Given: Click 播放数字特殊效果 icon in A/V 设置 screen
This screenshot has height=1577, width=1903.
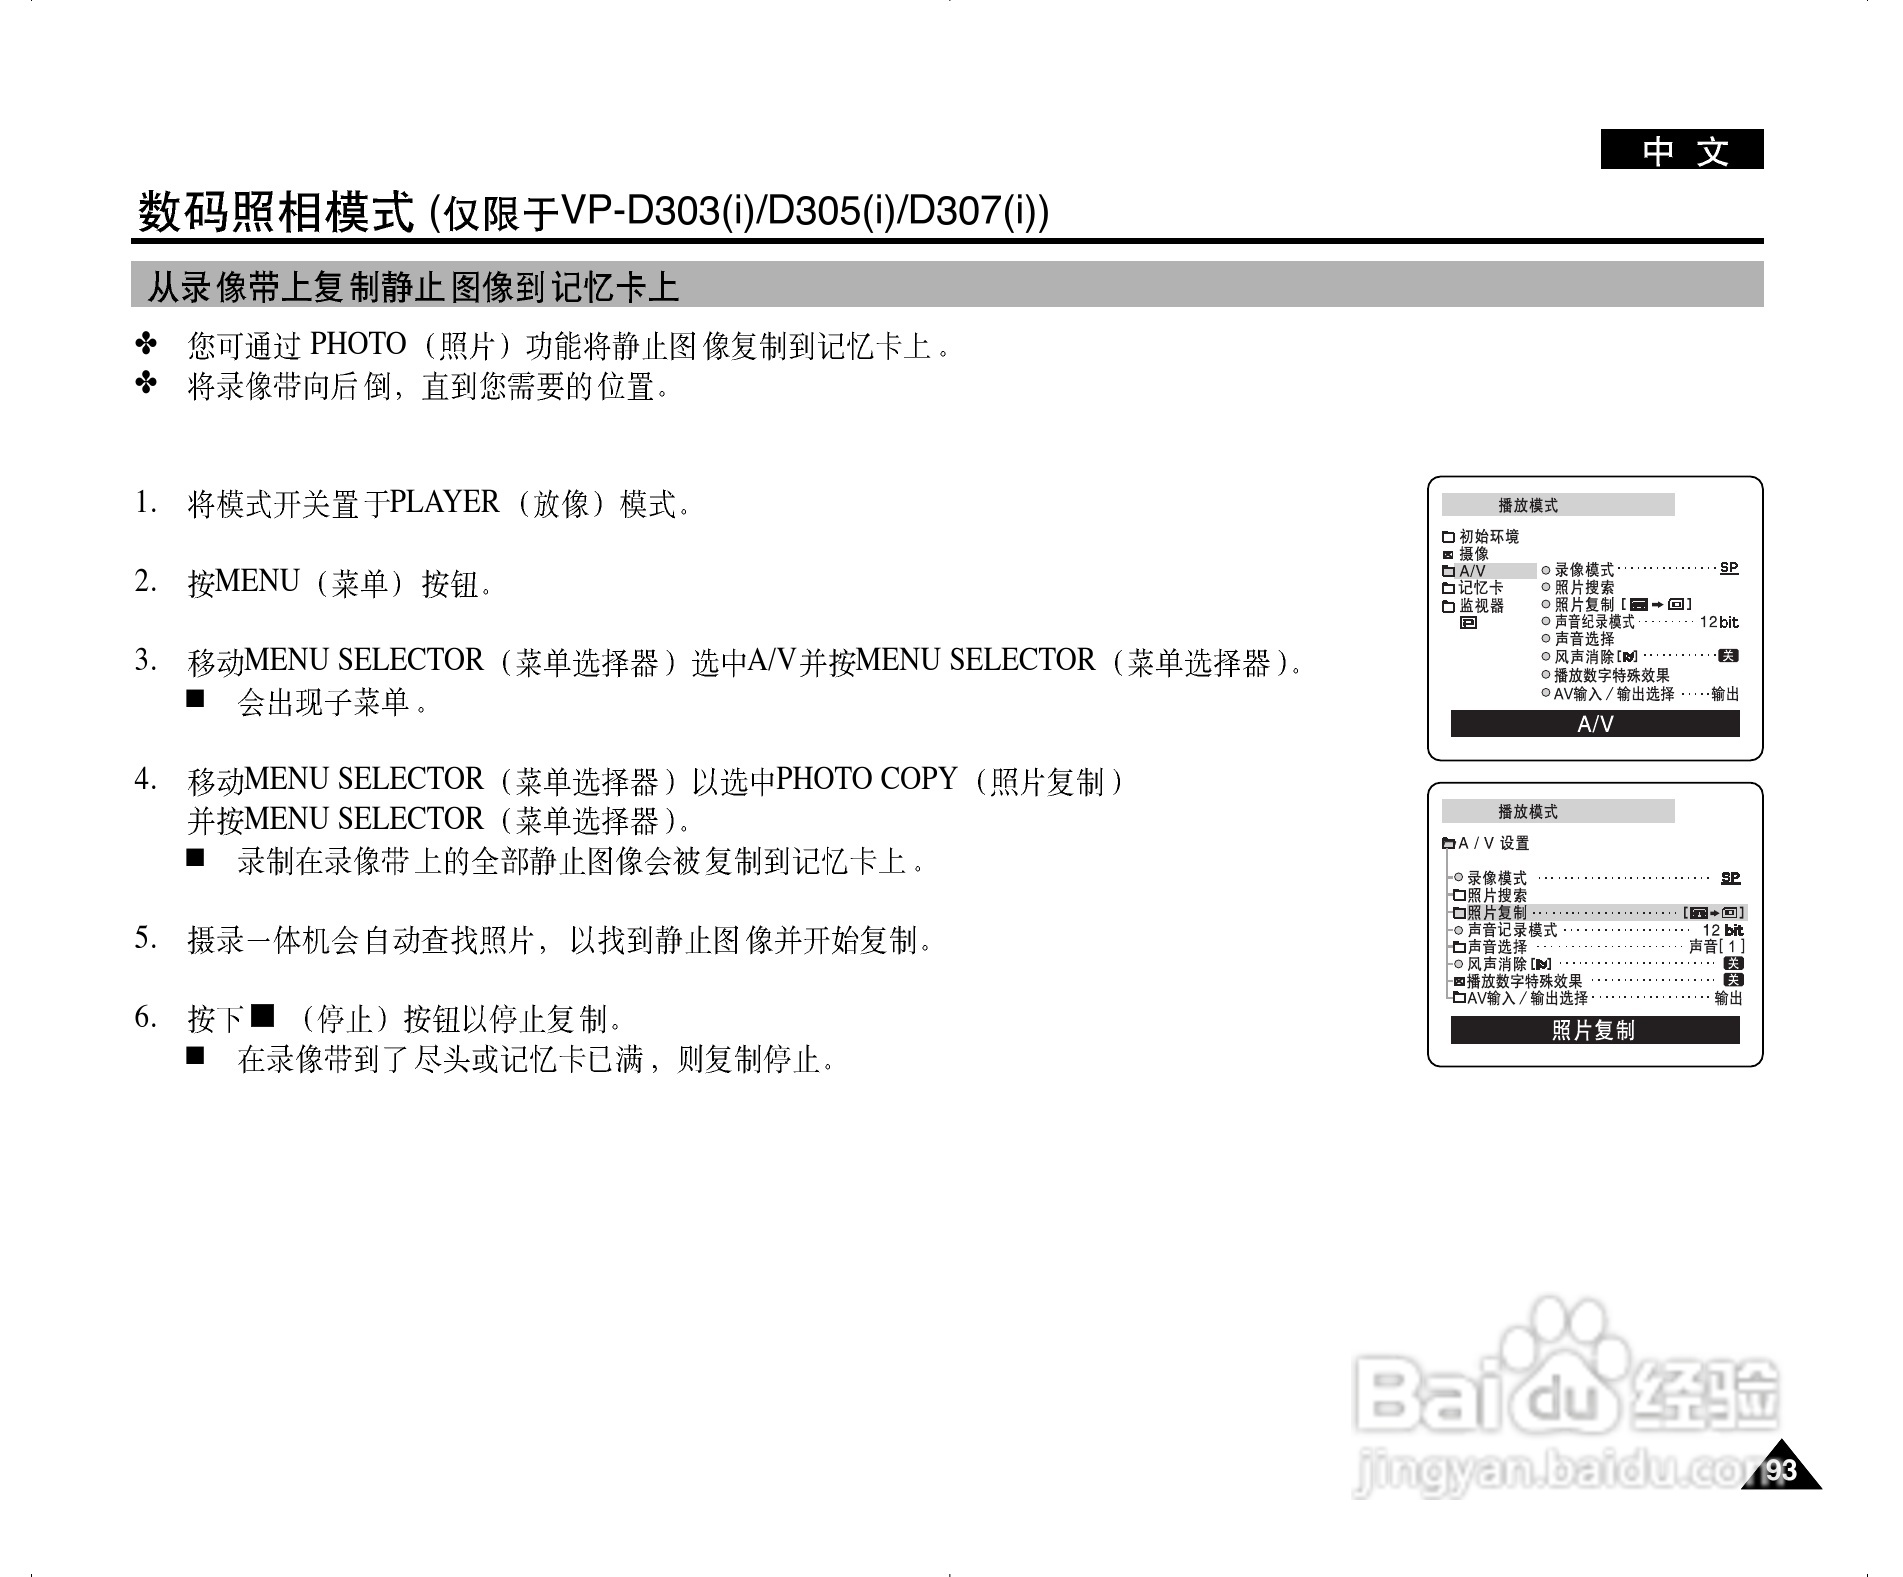Looking at the screenshot, I should (1459, 982).
